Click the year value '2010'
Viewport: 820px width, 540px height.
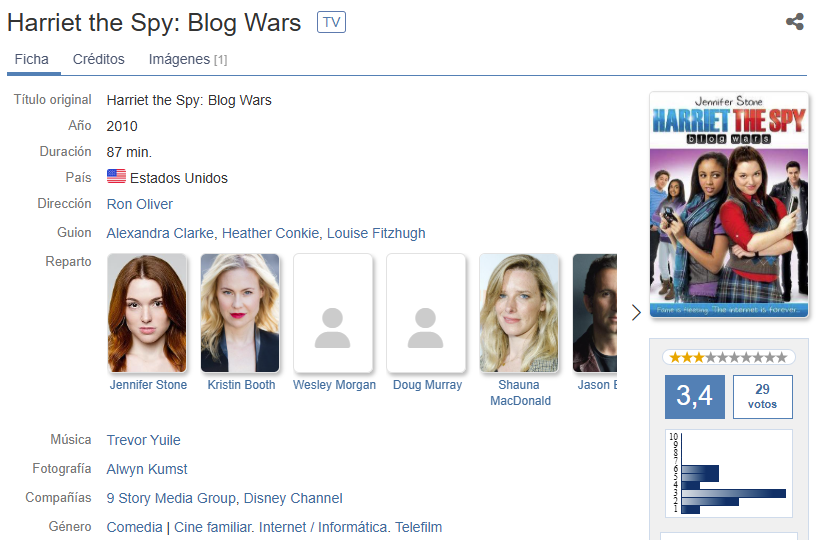(122, 127)
